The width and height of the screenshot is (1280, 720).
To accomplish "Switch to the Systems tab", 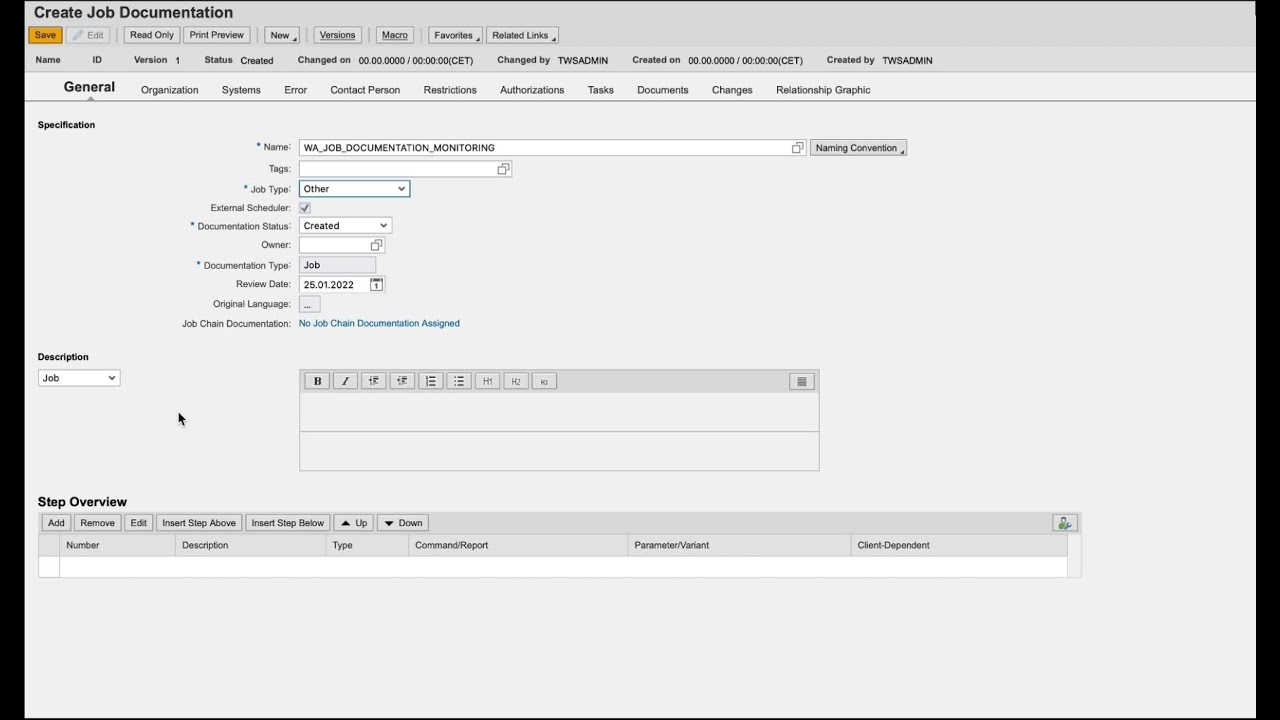I will [x=241, y=90].
